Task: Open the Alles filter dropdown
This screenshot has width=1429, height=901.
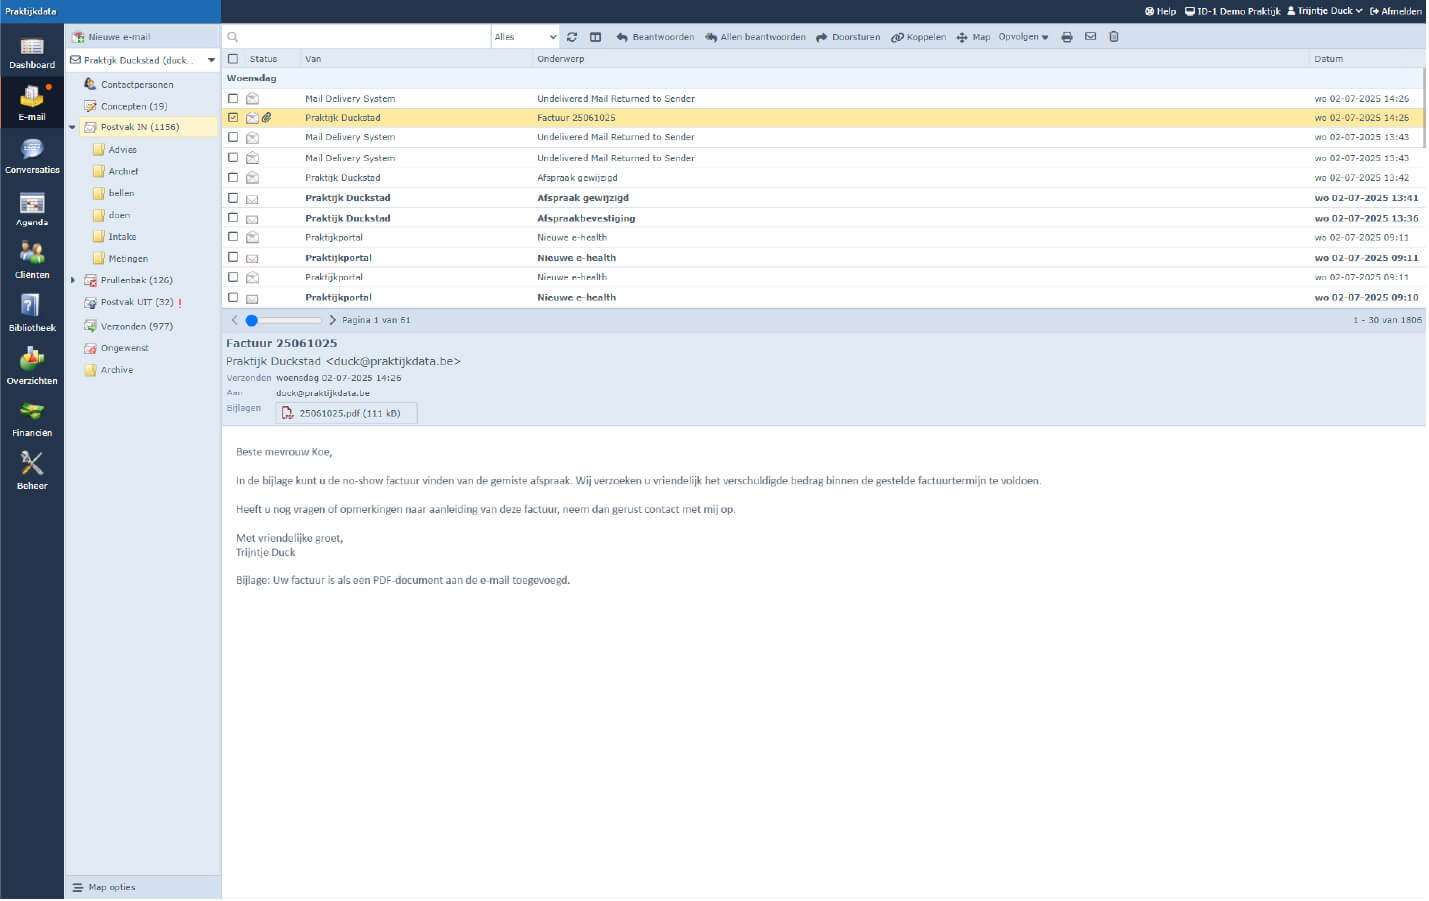Action: click(x=525, y=37)
